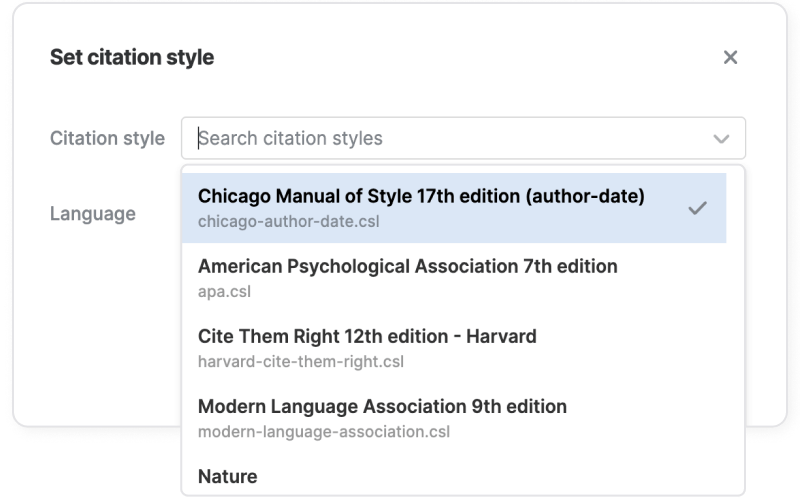Viewport: 800px width, 502px height.
Task: Select Chicago Manual of Style 17th edition
Action: [454, 208]
